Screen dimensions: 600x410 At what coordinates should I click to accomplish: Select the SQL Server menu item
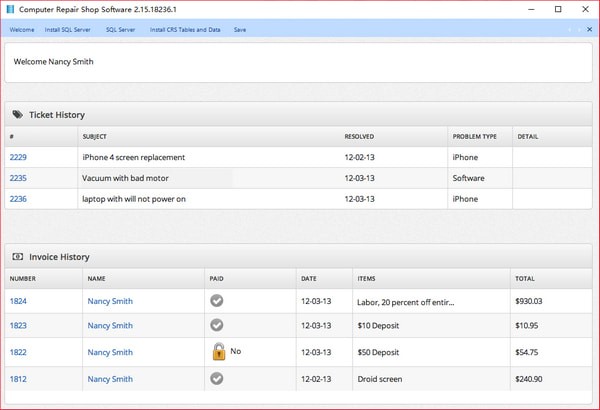[121, 30]
